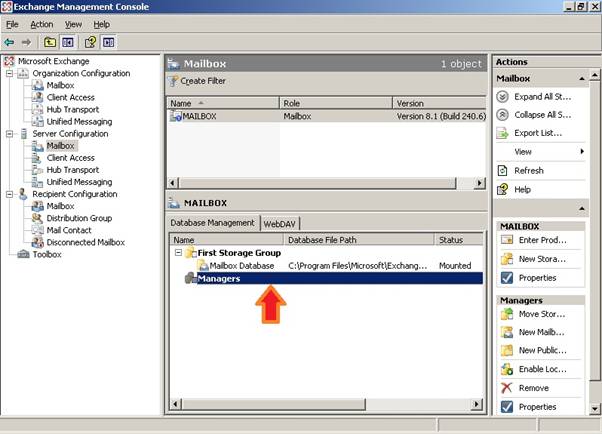This screenshot has height=434, width=602.
Task: Open Mail Contact node
Action: pos(69,230)
